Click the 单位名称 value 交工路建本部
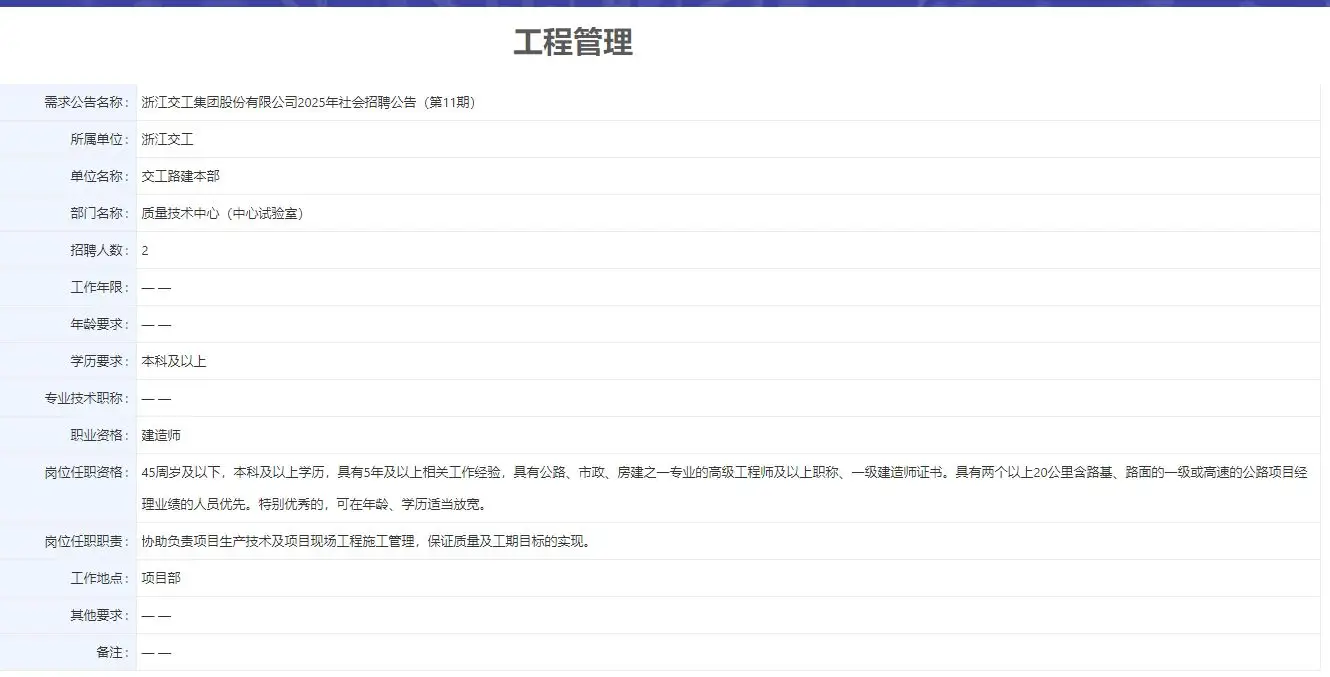1330x677 pixels. click(180, 176)
